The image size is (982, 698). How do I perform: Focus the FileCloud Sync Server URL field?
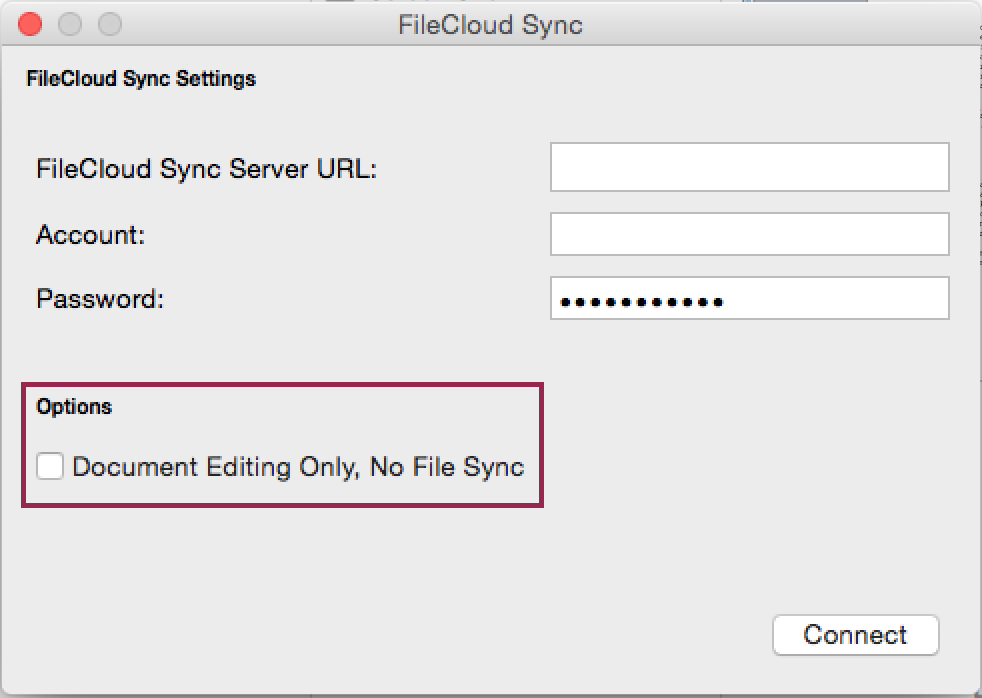pos(750,167)
